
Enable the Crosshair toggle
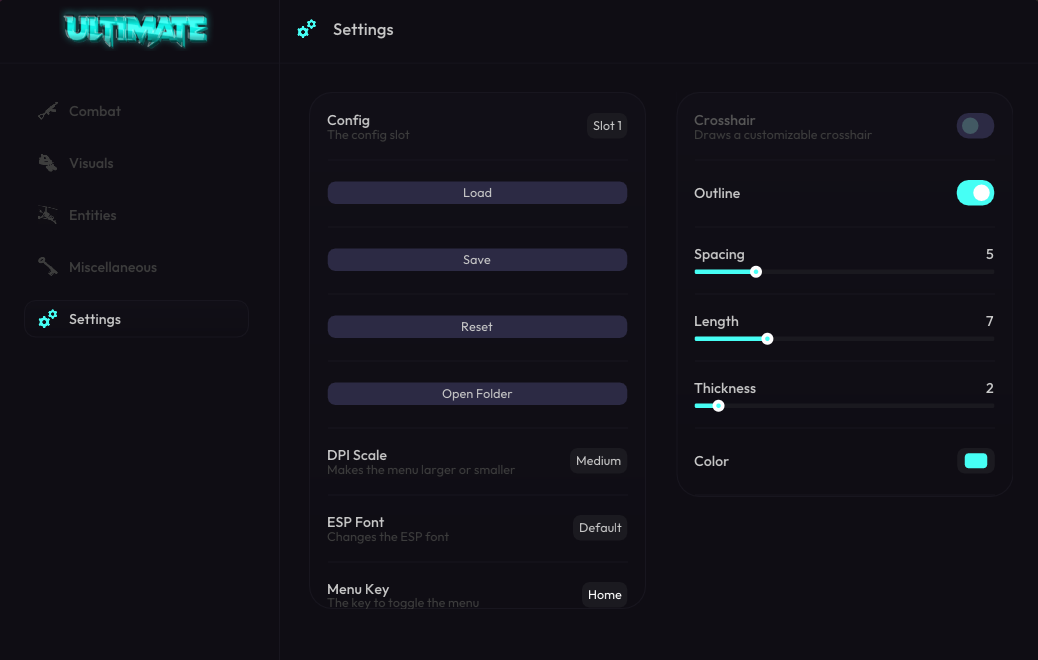click(975, 125)
